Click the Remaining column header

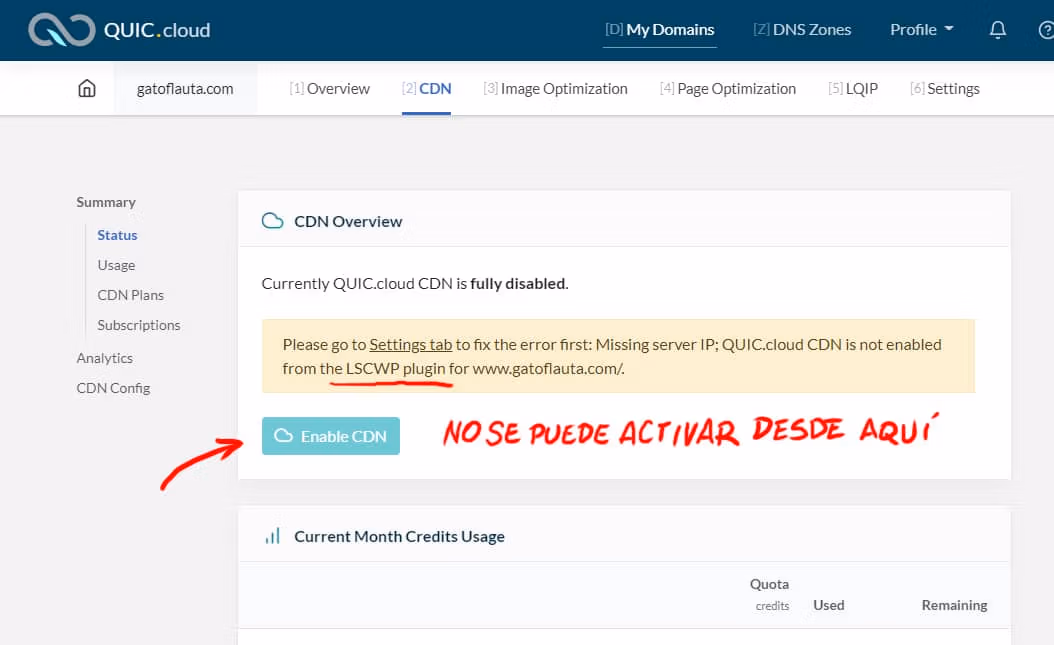[955, 605]
